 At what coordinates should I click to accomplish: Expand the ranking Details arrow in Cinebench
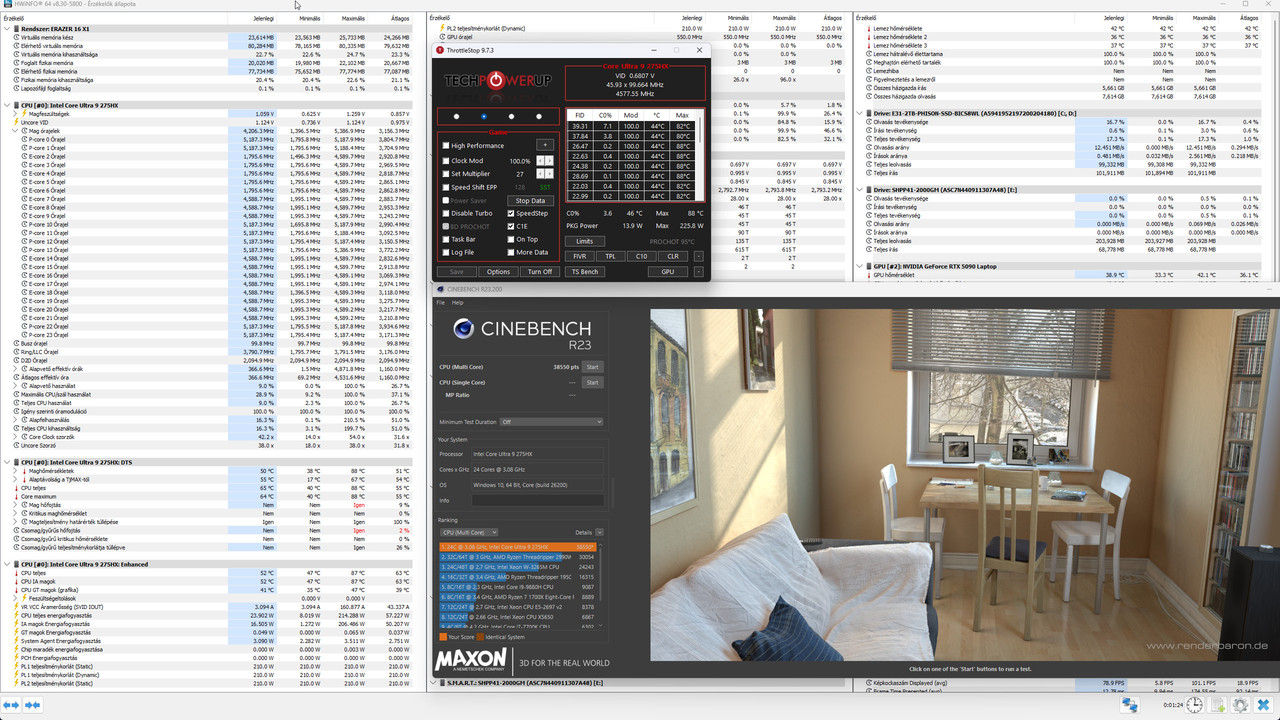(x=599, y=532)
